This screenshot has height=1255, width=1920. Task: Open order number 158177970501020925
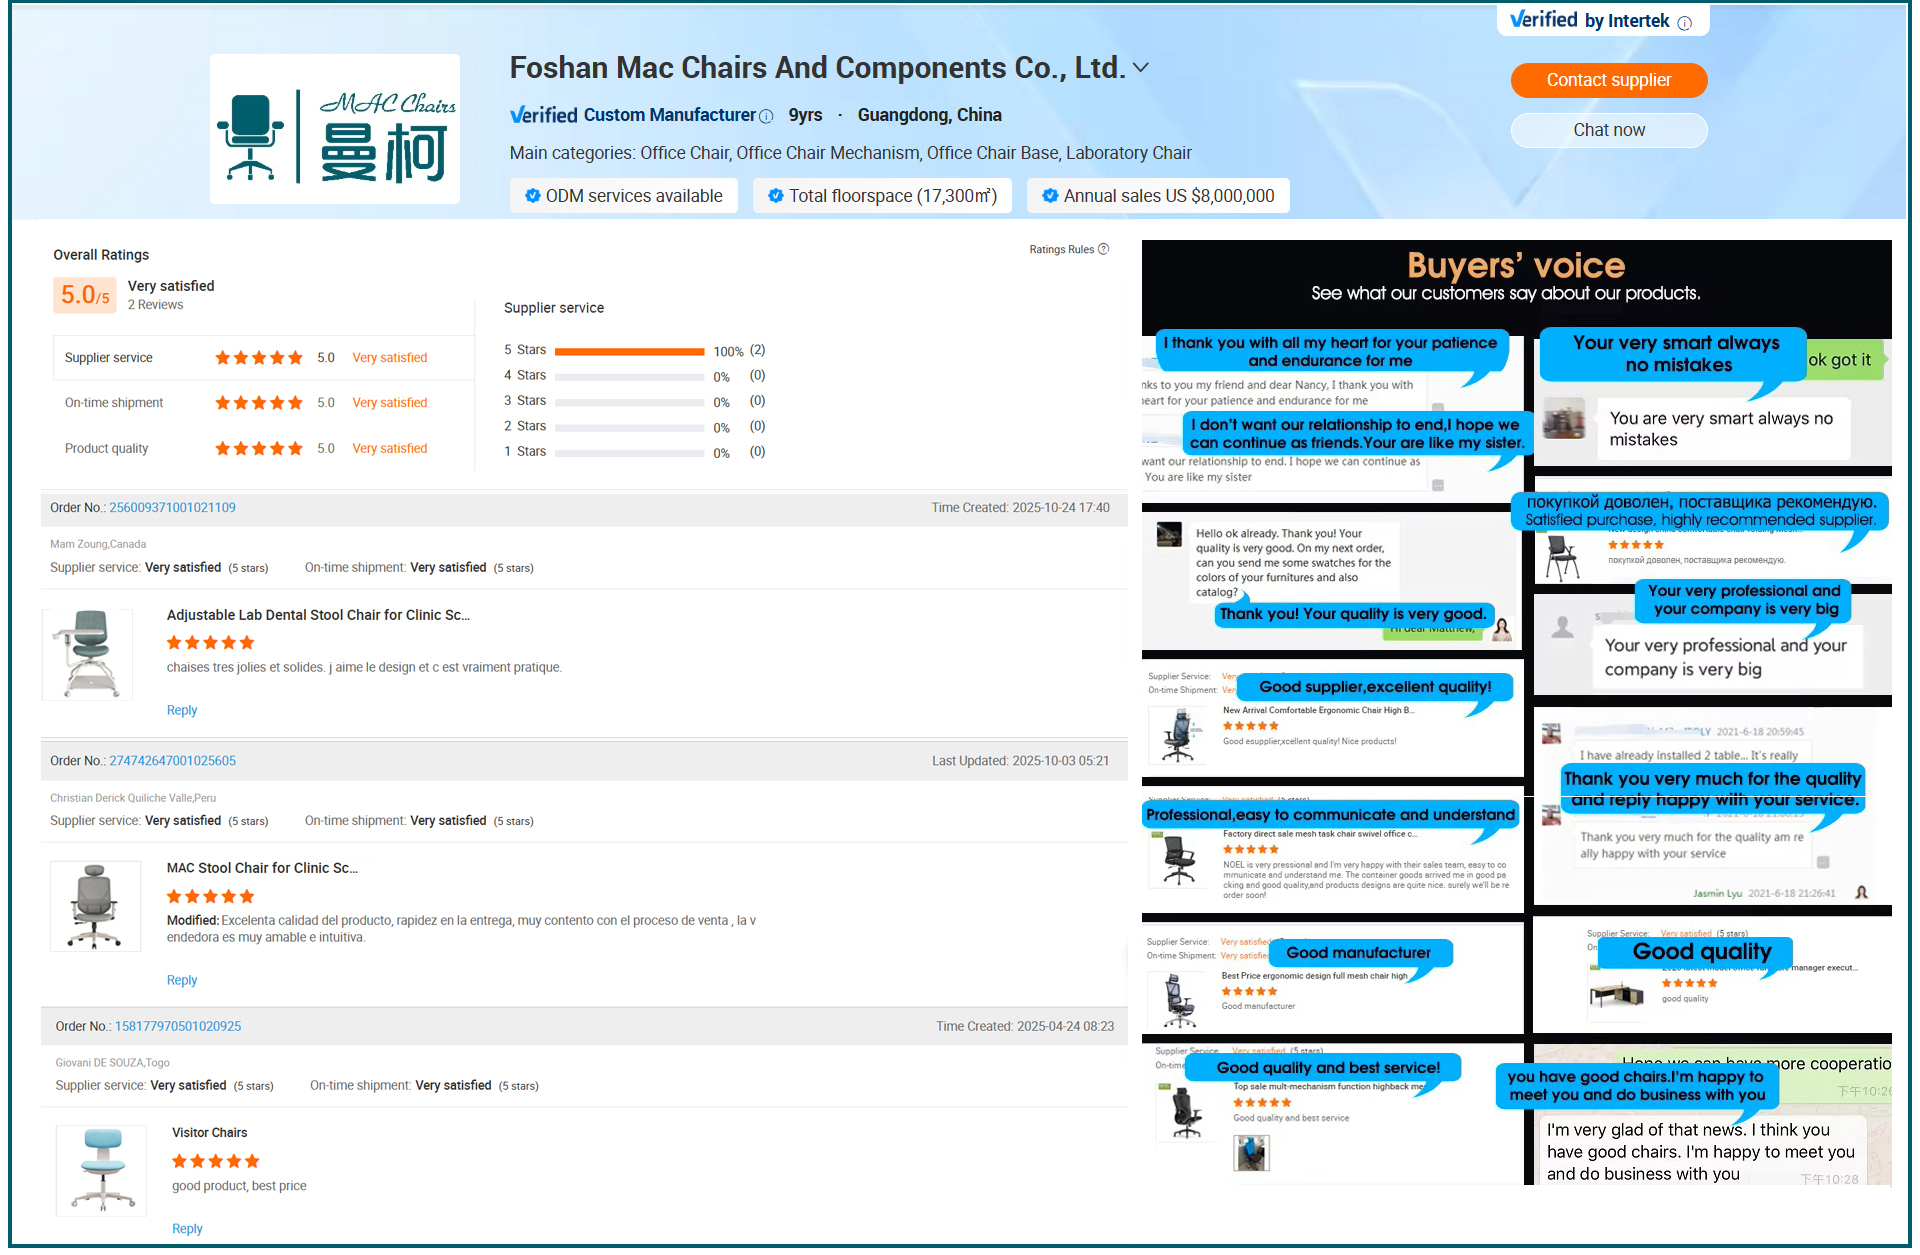[x=178, y=1027]
